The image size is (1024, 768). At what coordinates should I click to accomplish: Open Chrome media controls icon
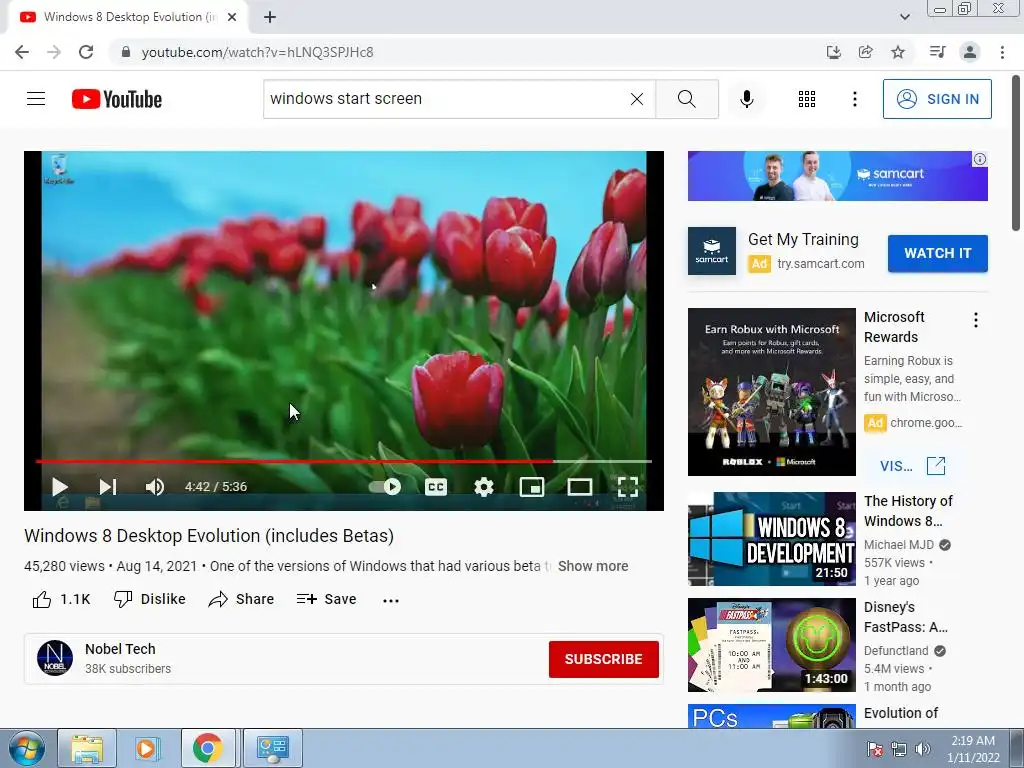coord(937,52)
